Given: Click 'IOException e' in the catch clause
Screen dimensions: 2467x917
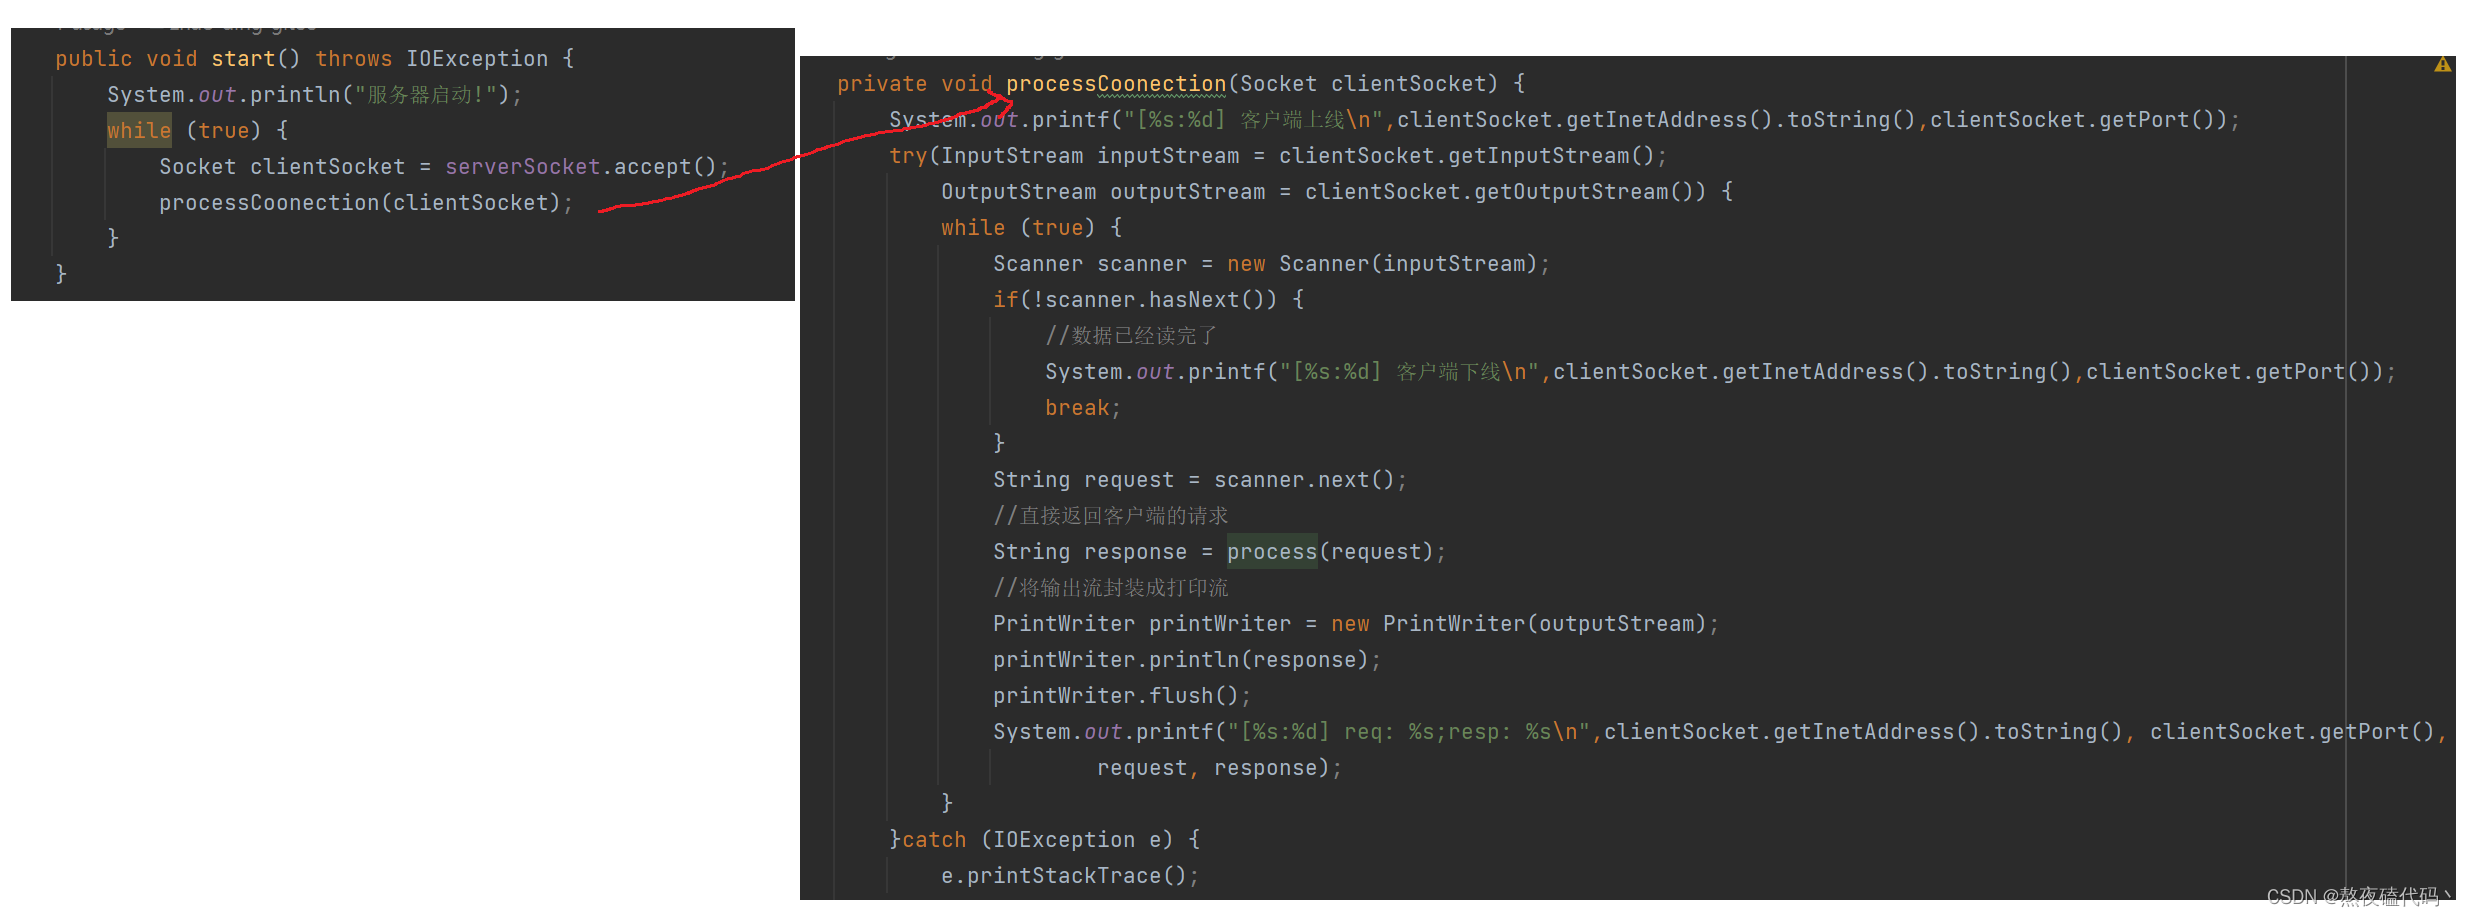Looking at the screenshot, I should coord(1077,840).
